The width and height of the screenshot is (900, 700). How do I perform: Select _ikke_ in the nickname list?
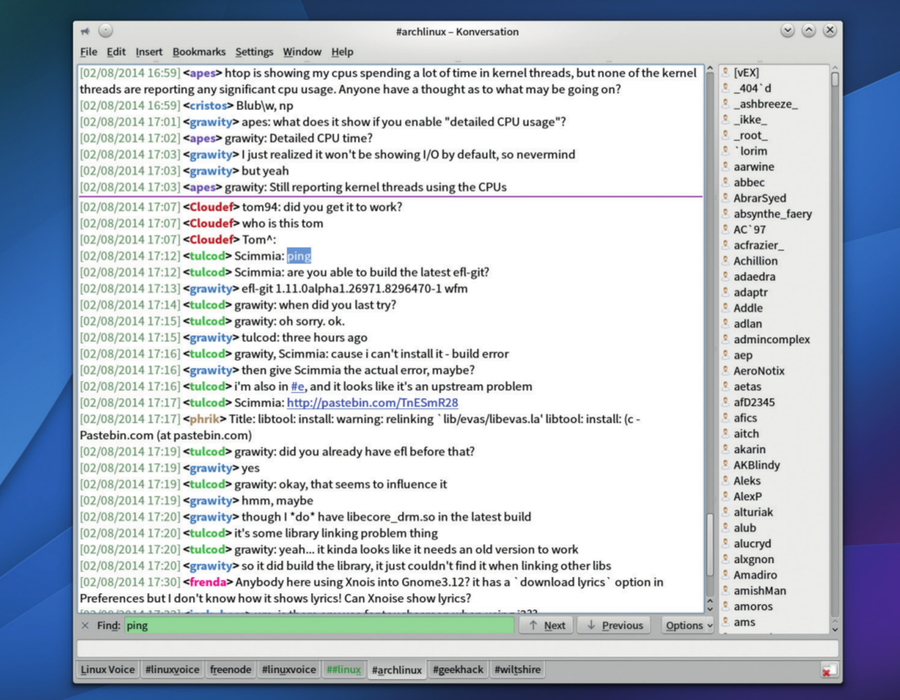pos(750,119)
